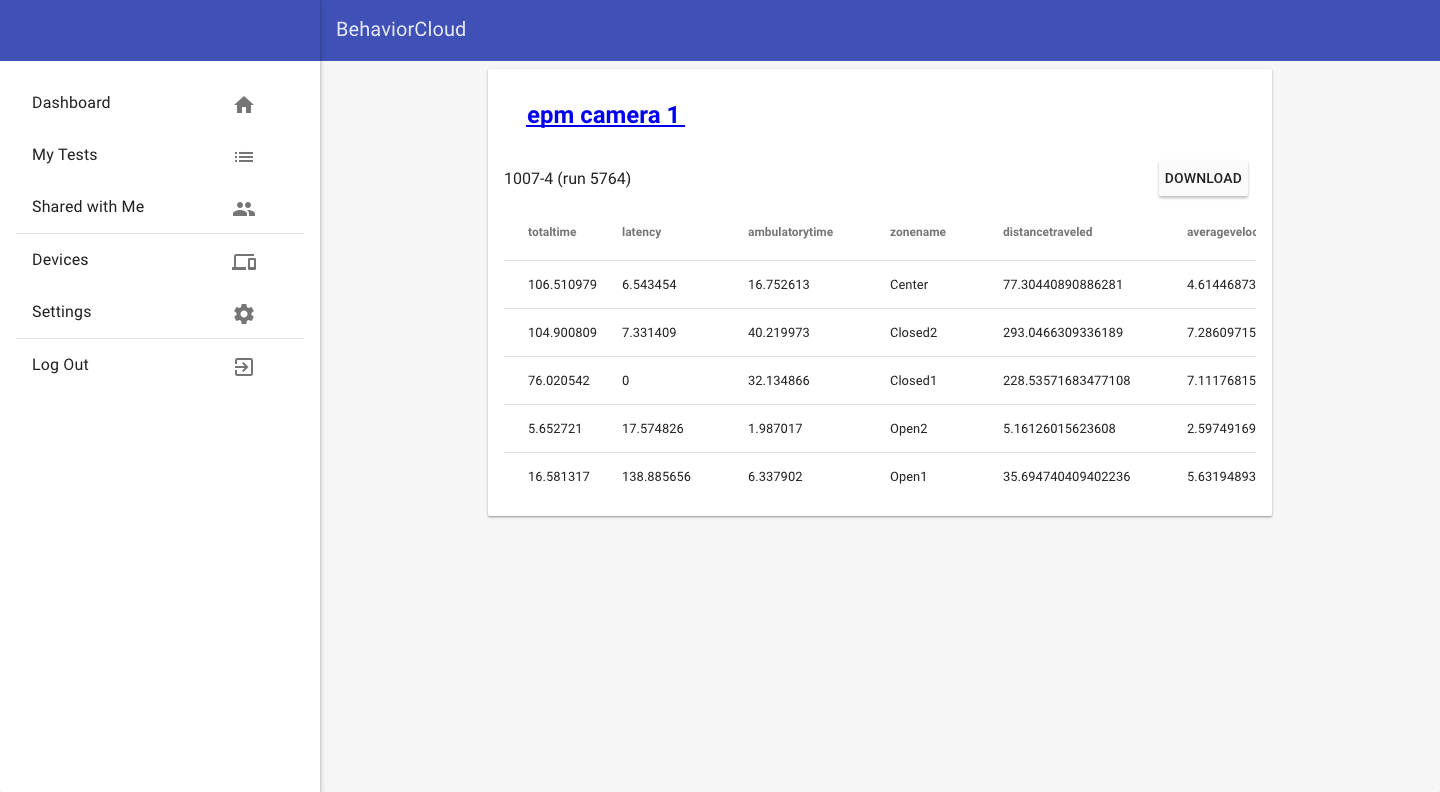Click the totaltime column header
This screenshot has height=792, width=1440.
[x=552, y=232]
